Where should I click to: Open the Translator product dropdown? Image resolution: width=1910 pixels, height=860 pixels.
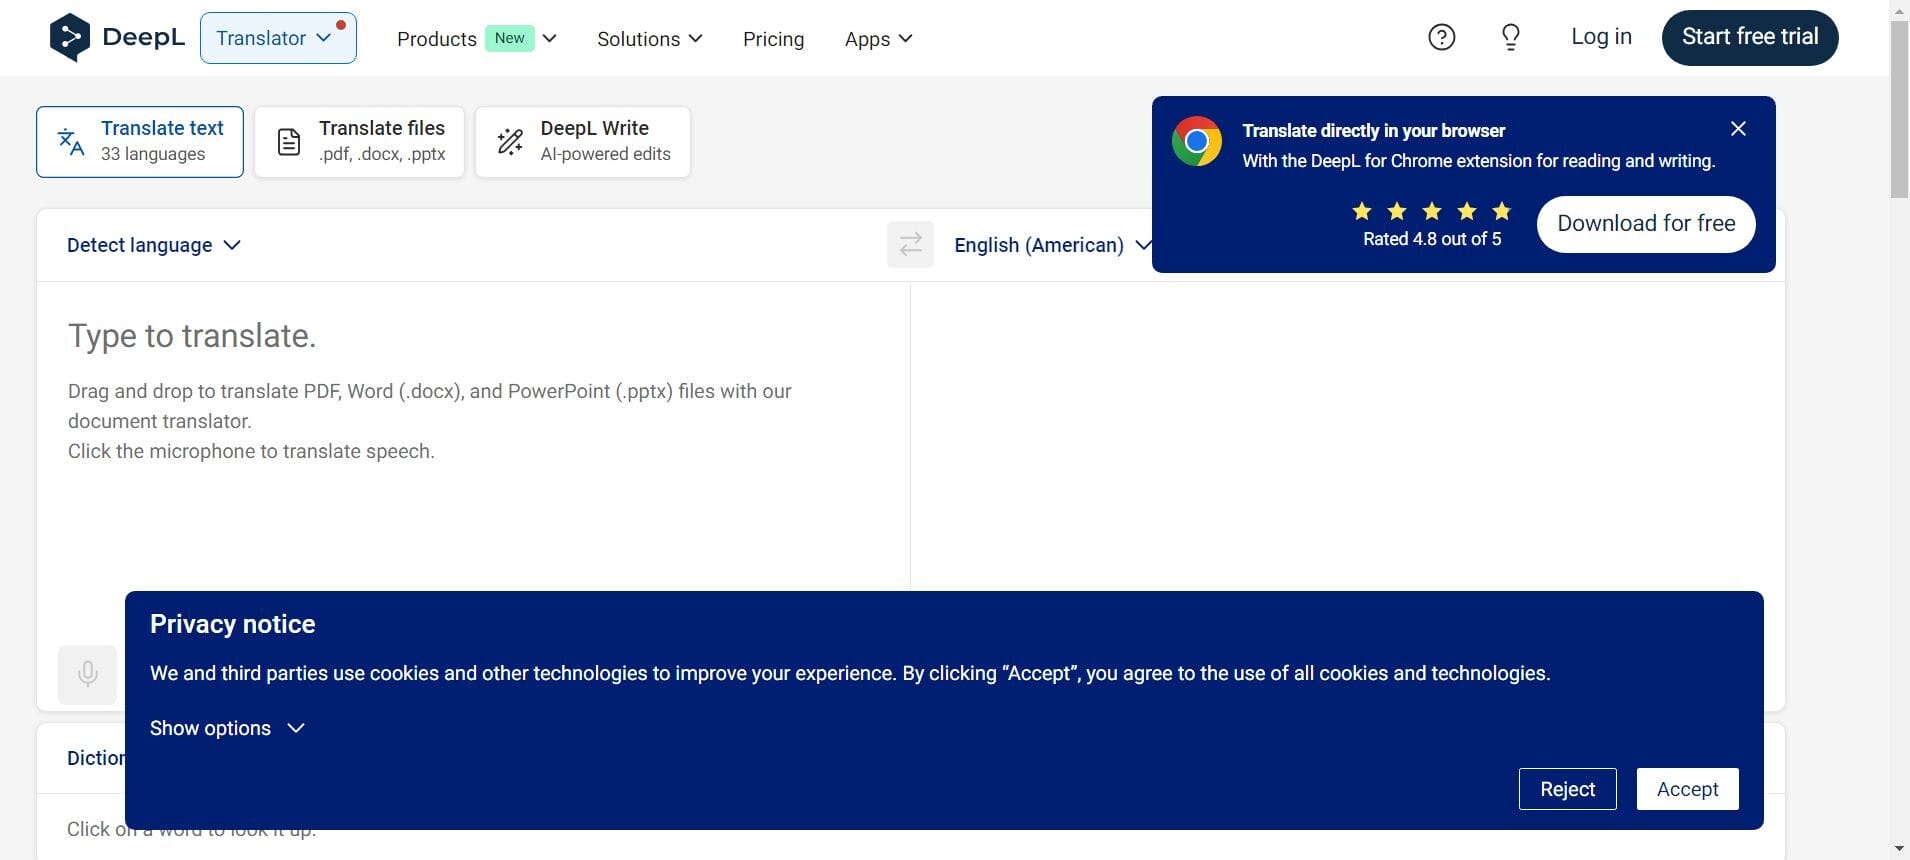click(x=277, y=38)
